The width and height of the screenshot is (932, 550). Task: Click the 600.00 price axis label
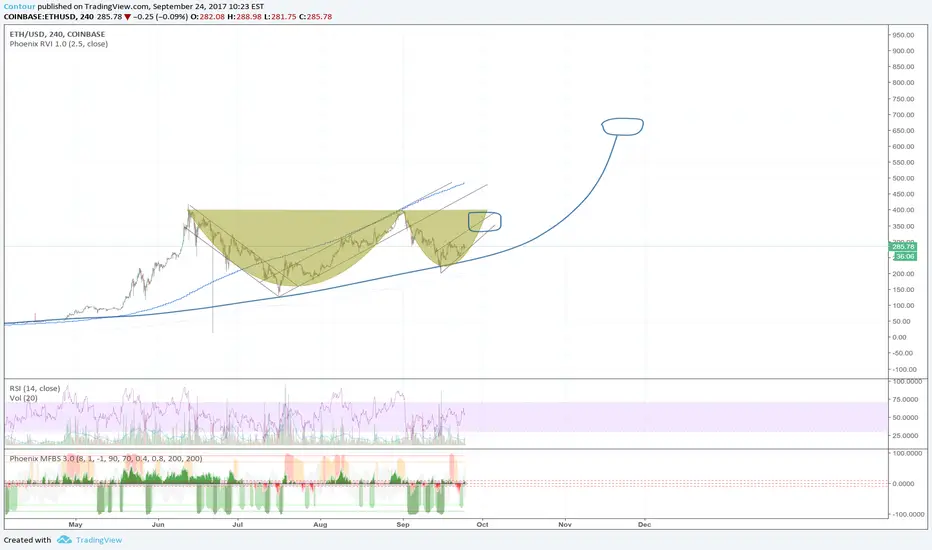[903, 146]
